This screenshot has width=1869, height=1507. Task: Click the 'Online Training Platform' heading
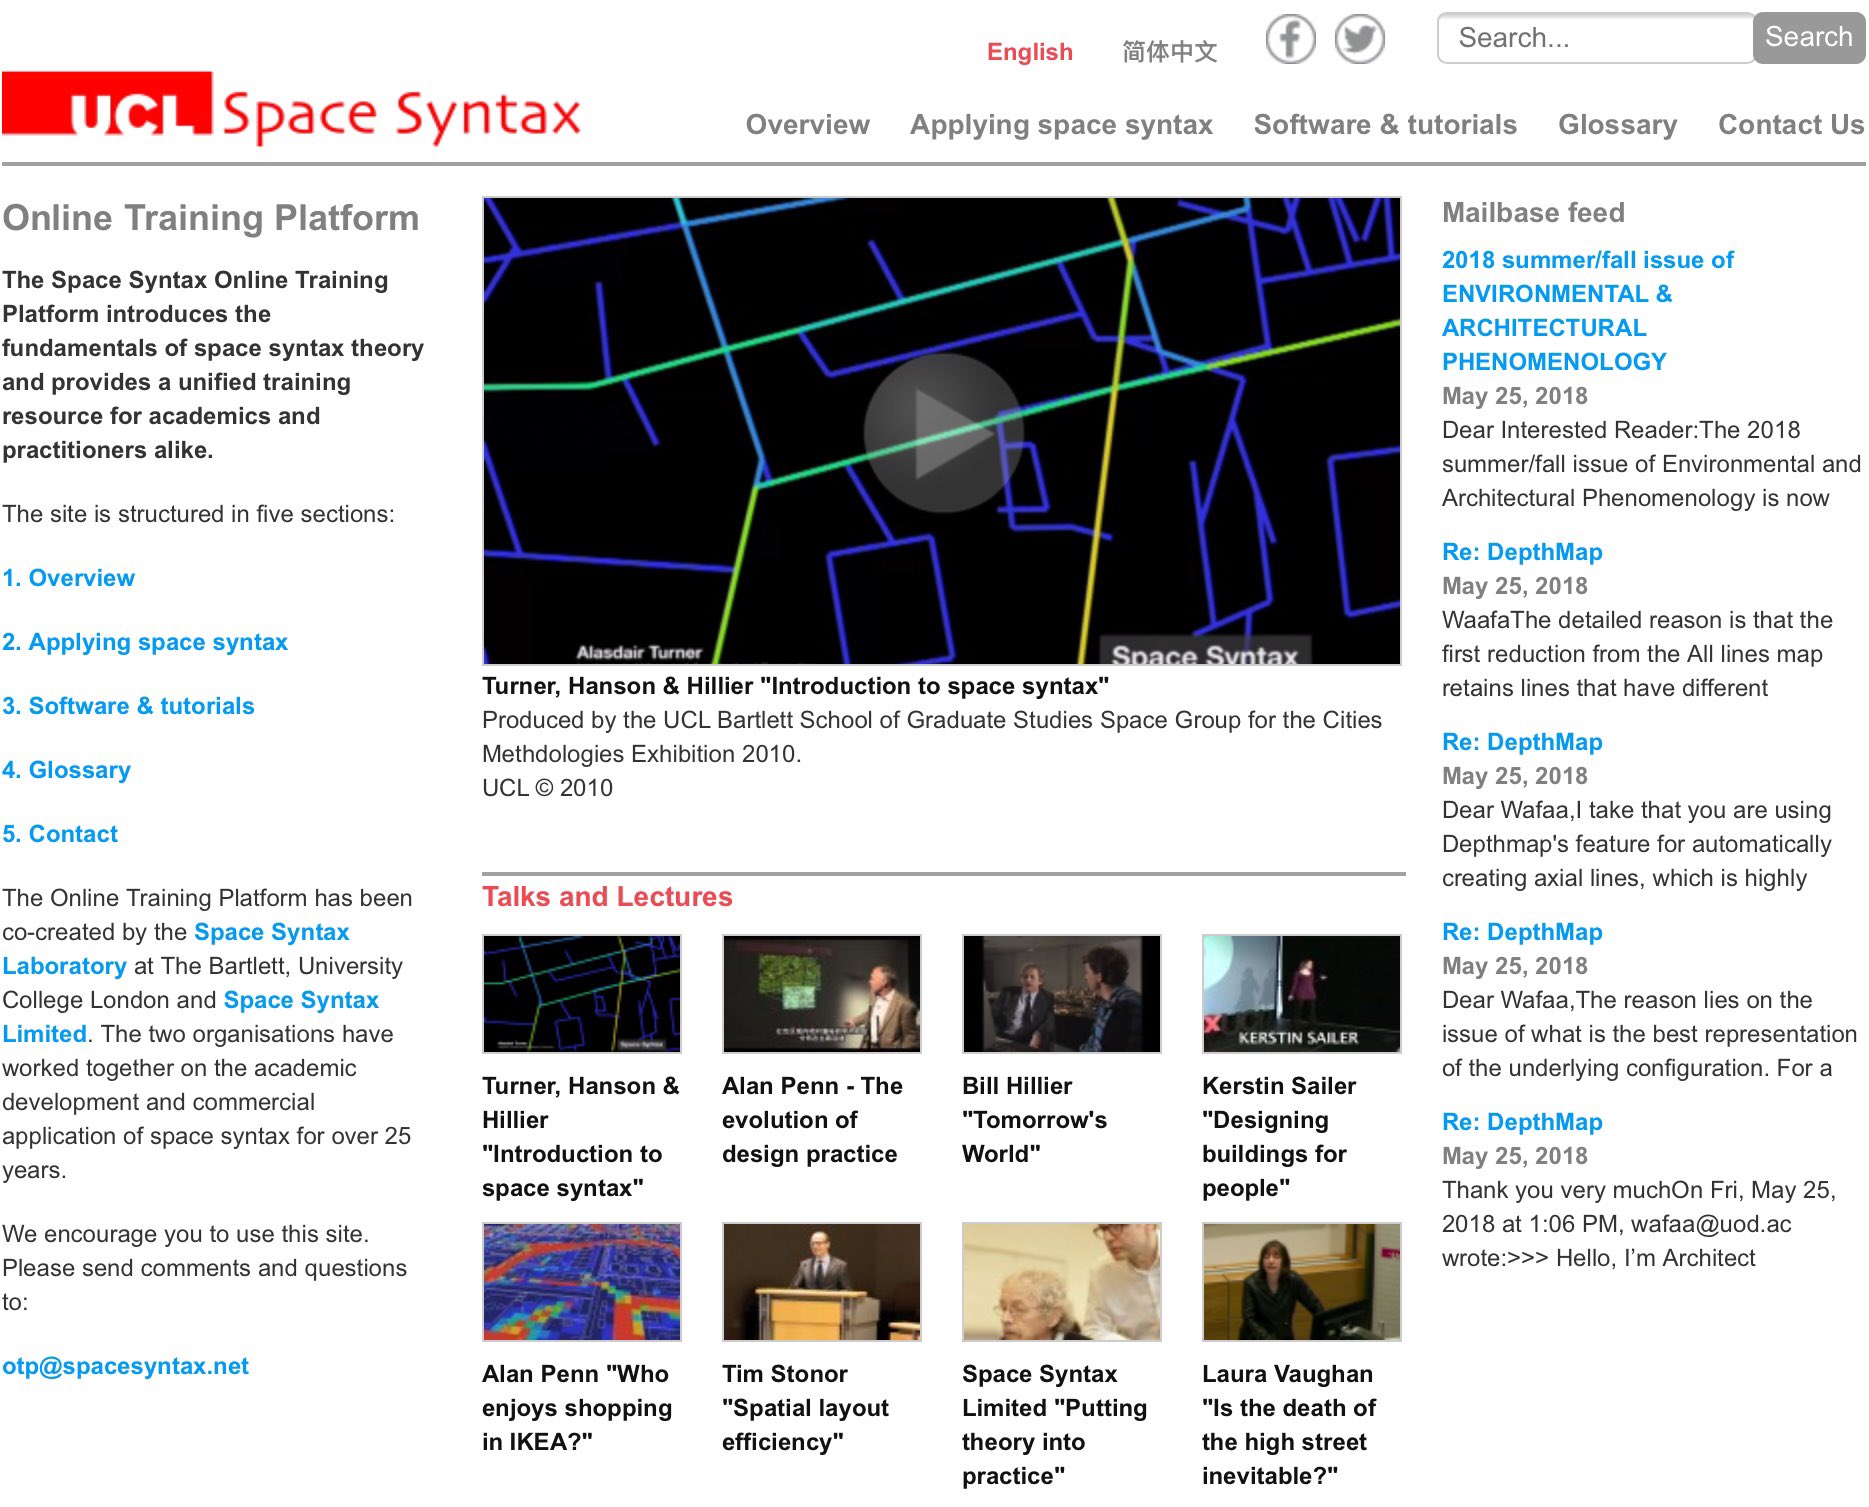pos(210,218)
